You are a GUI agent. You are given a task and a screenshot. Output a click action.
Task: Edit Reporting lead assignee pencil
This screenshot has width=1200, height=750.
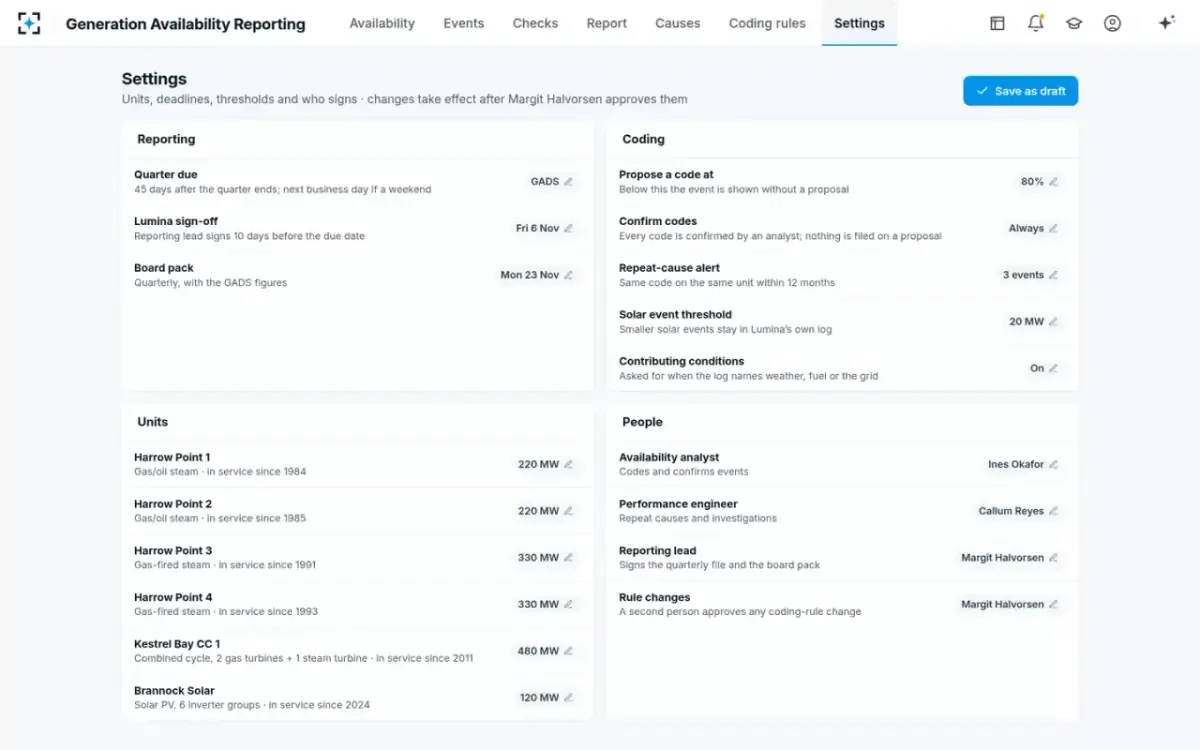(1053, 558)
